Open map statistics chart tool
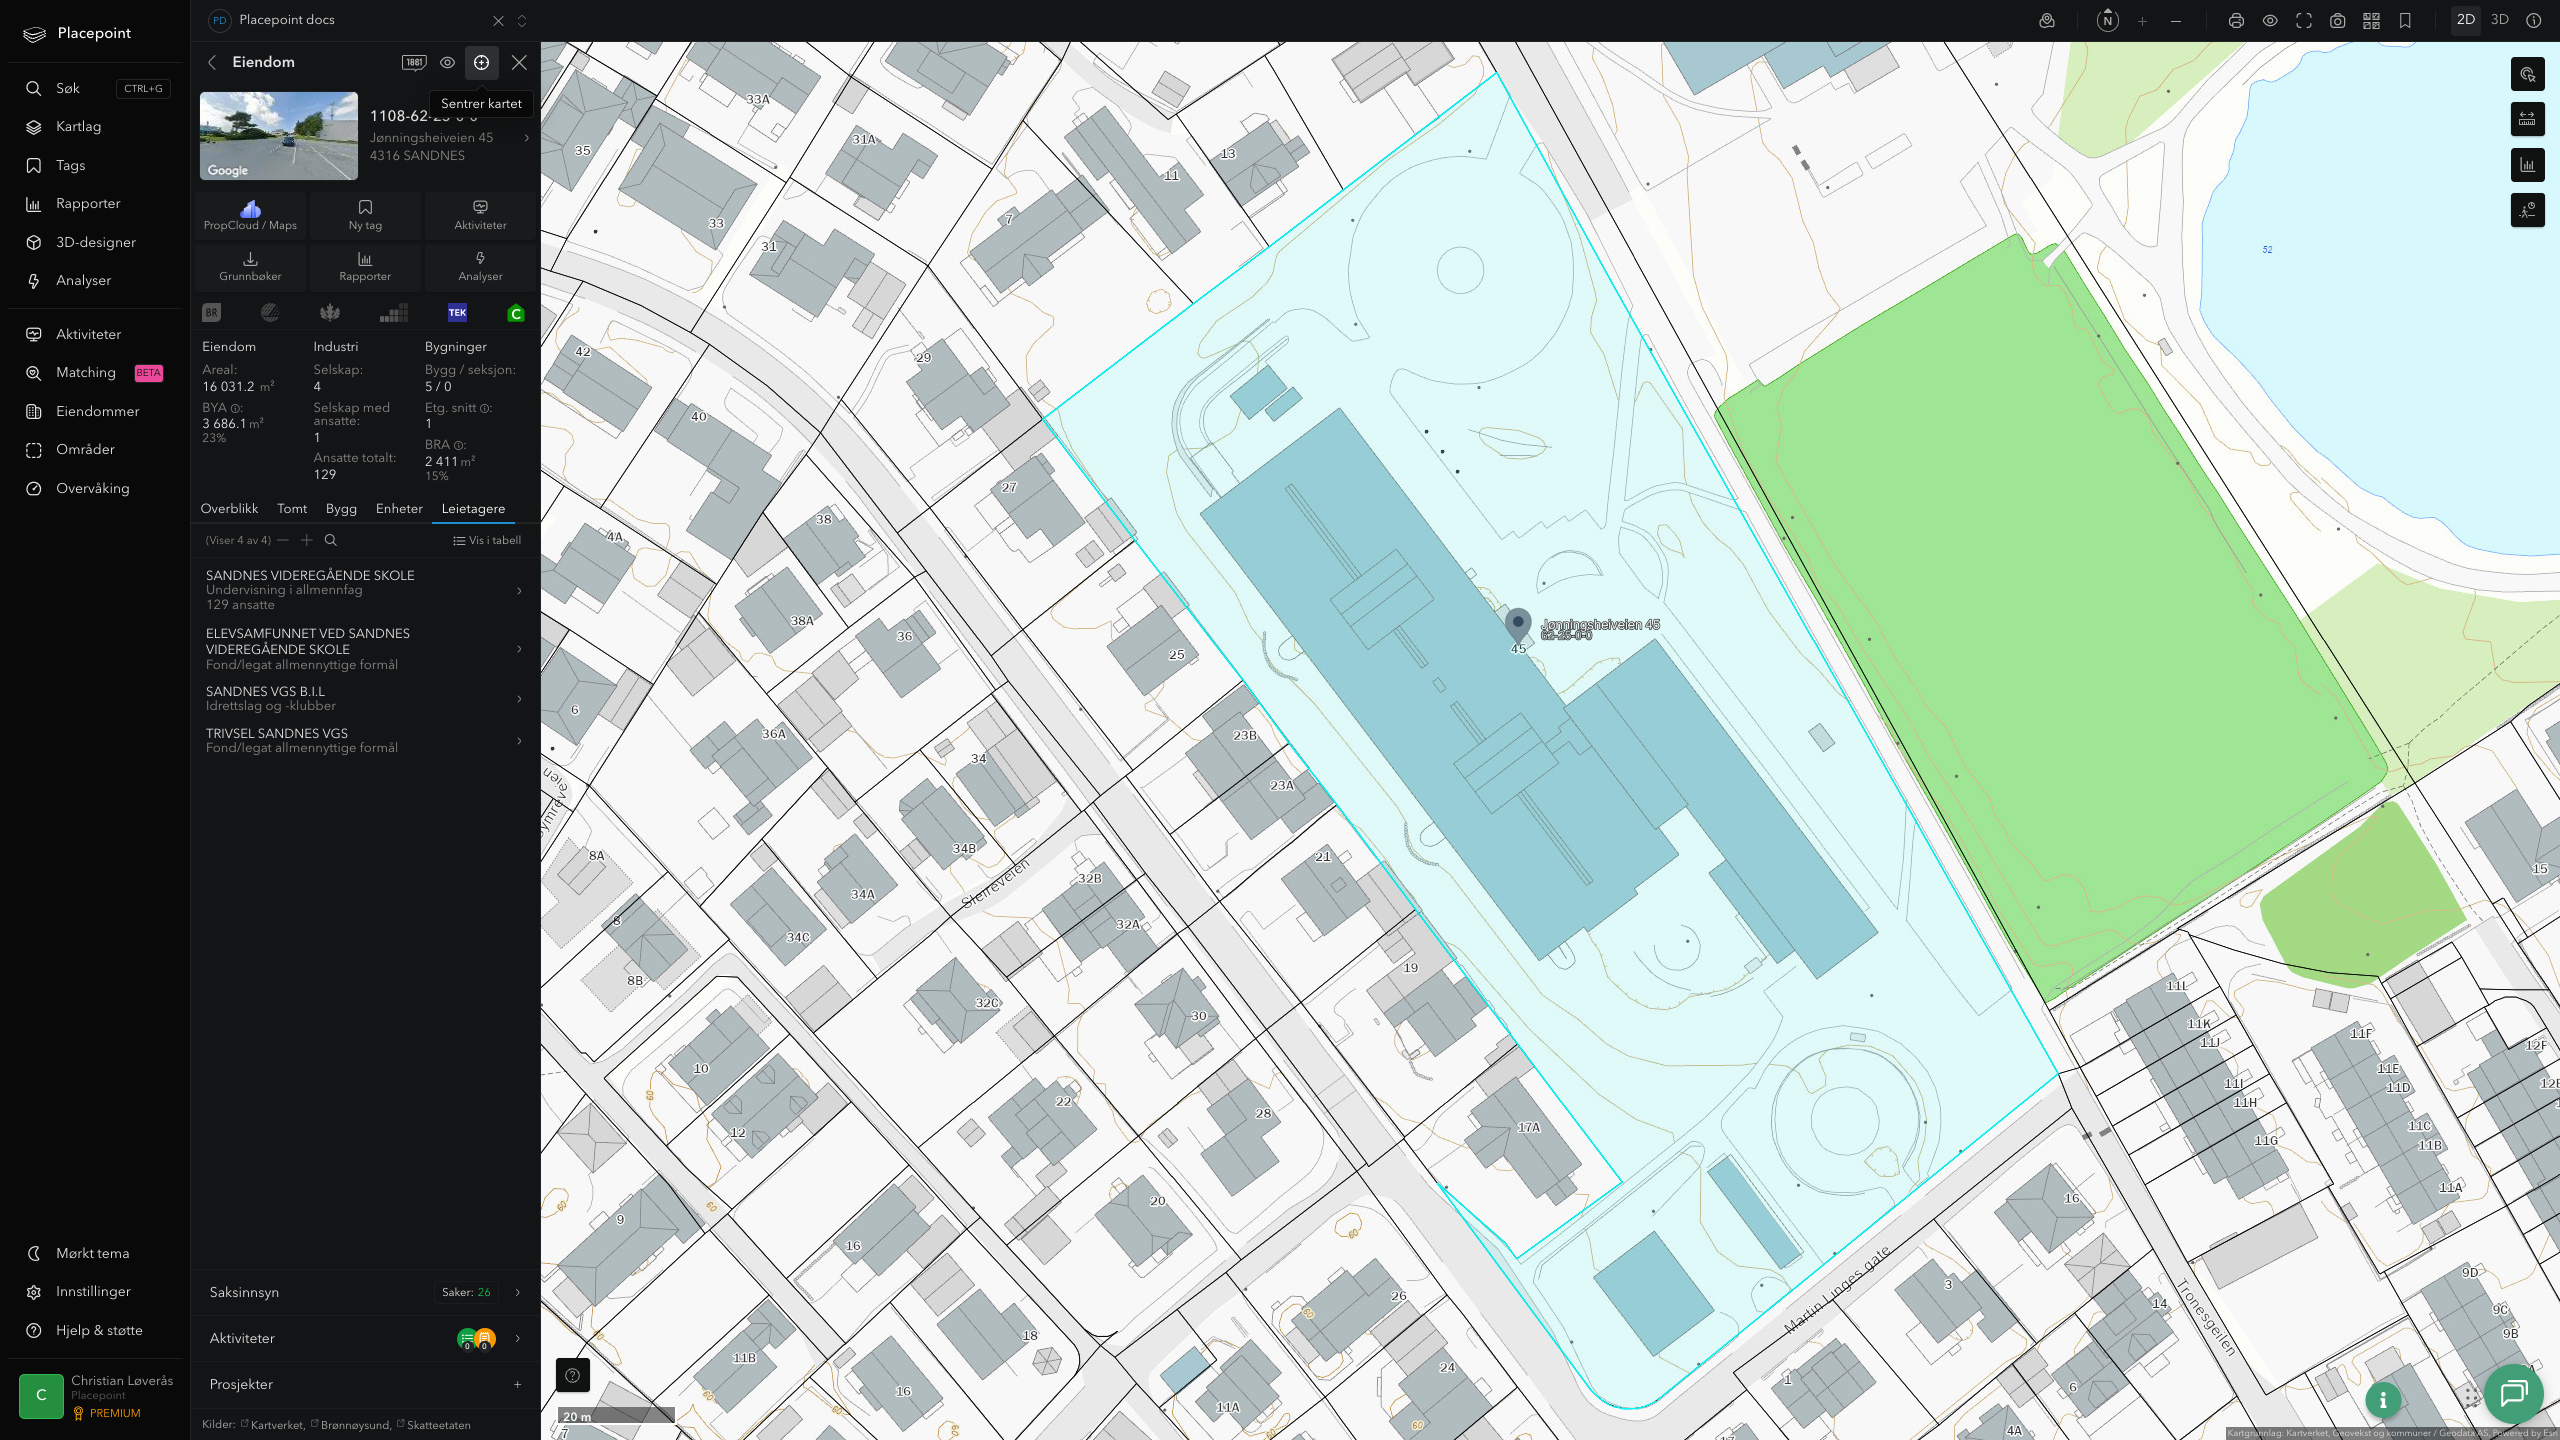 2528,165
